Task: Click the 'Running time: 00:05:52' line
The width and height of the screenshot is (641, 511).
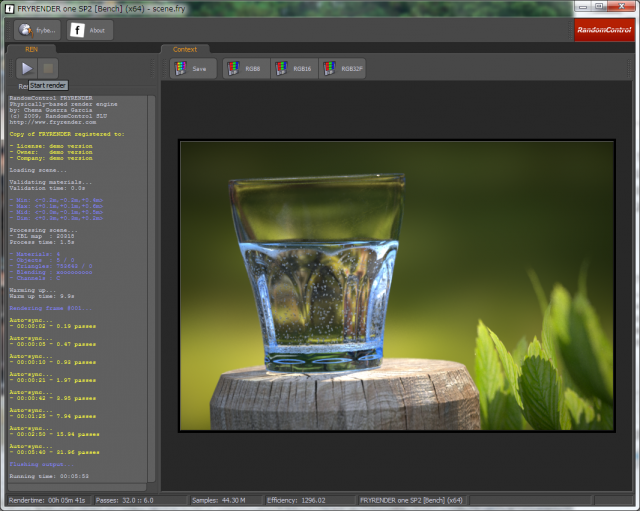Action: (x=49, y=476)
